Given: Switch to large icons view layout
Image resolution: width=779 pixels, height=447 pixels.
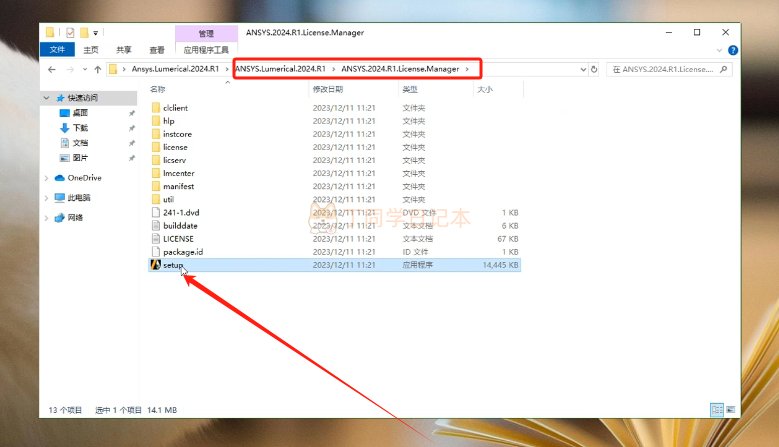Looking at the screenshot, I should [x=730, y=410].
